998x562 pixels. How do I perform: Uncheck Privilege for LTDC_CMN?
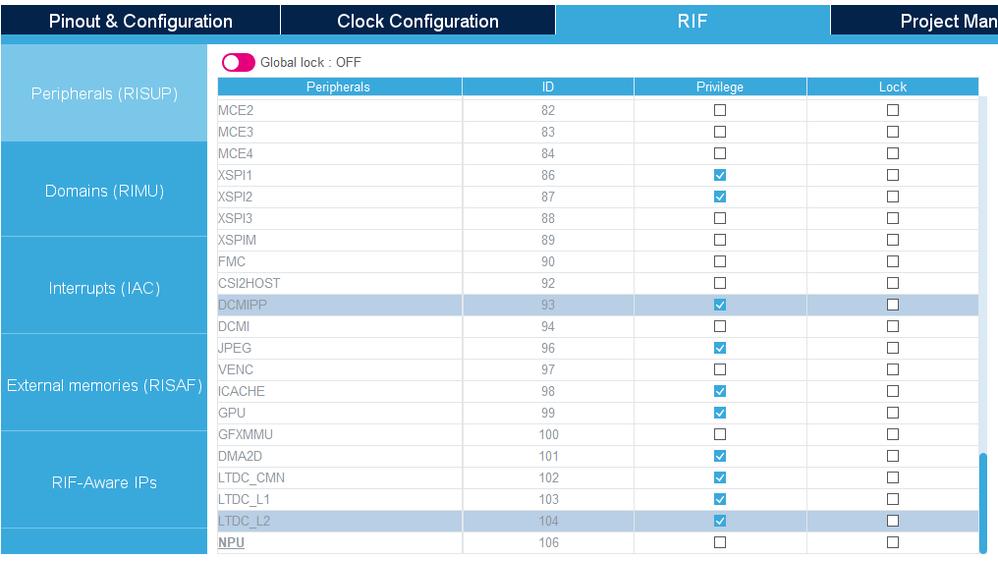720,478
